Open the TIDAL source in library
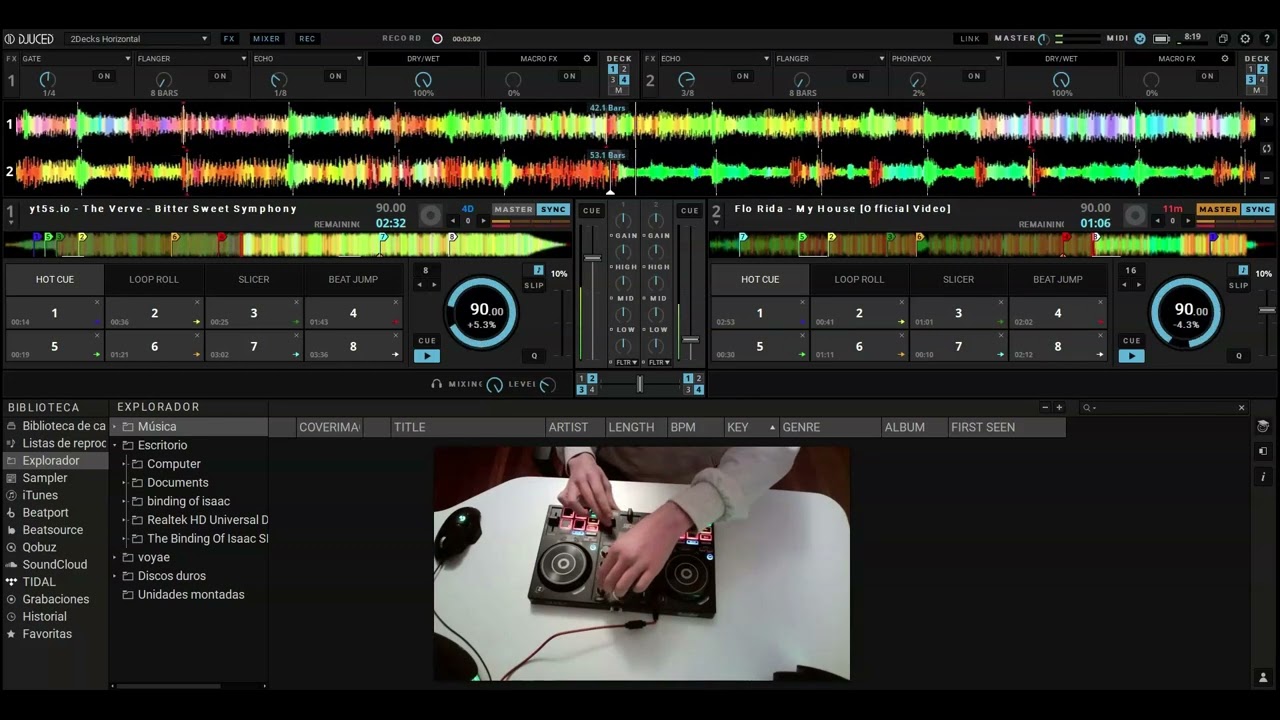Viewport: 1280px width, 720px height. point(38,582)
